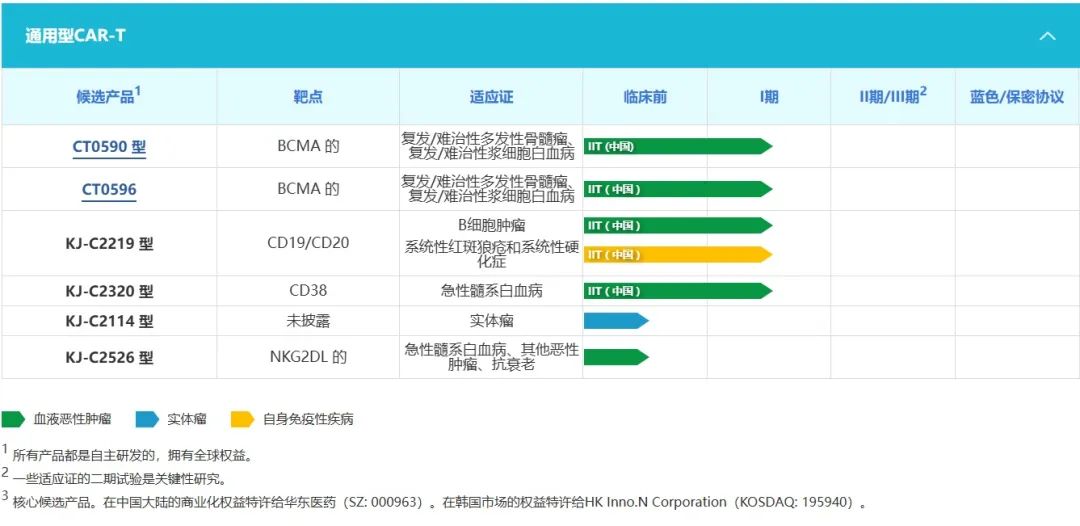Click the blue 实体瘤 legend icon
The width and height of the screenshot is (1080, 526).
(147, 419)
